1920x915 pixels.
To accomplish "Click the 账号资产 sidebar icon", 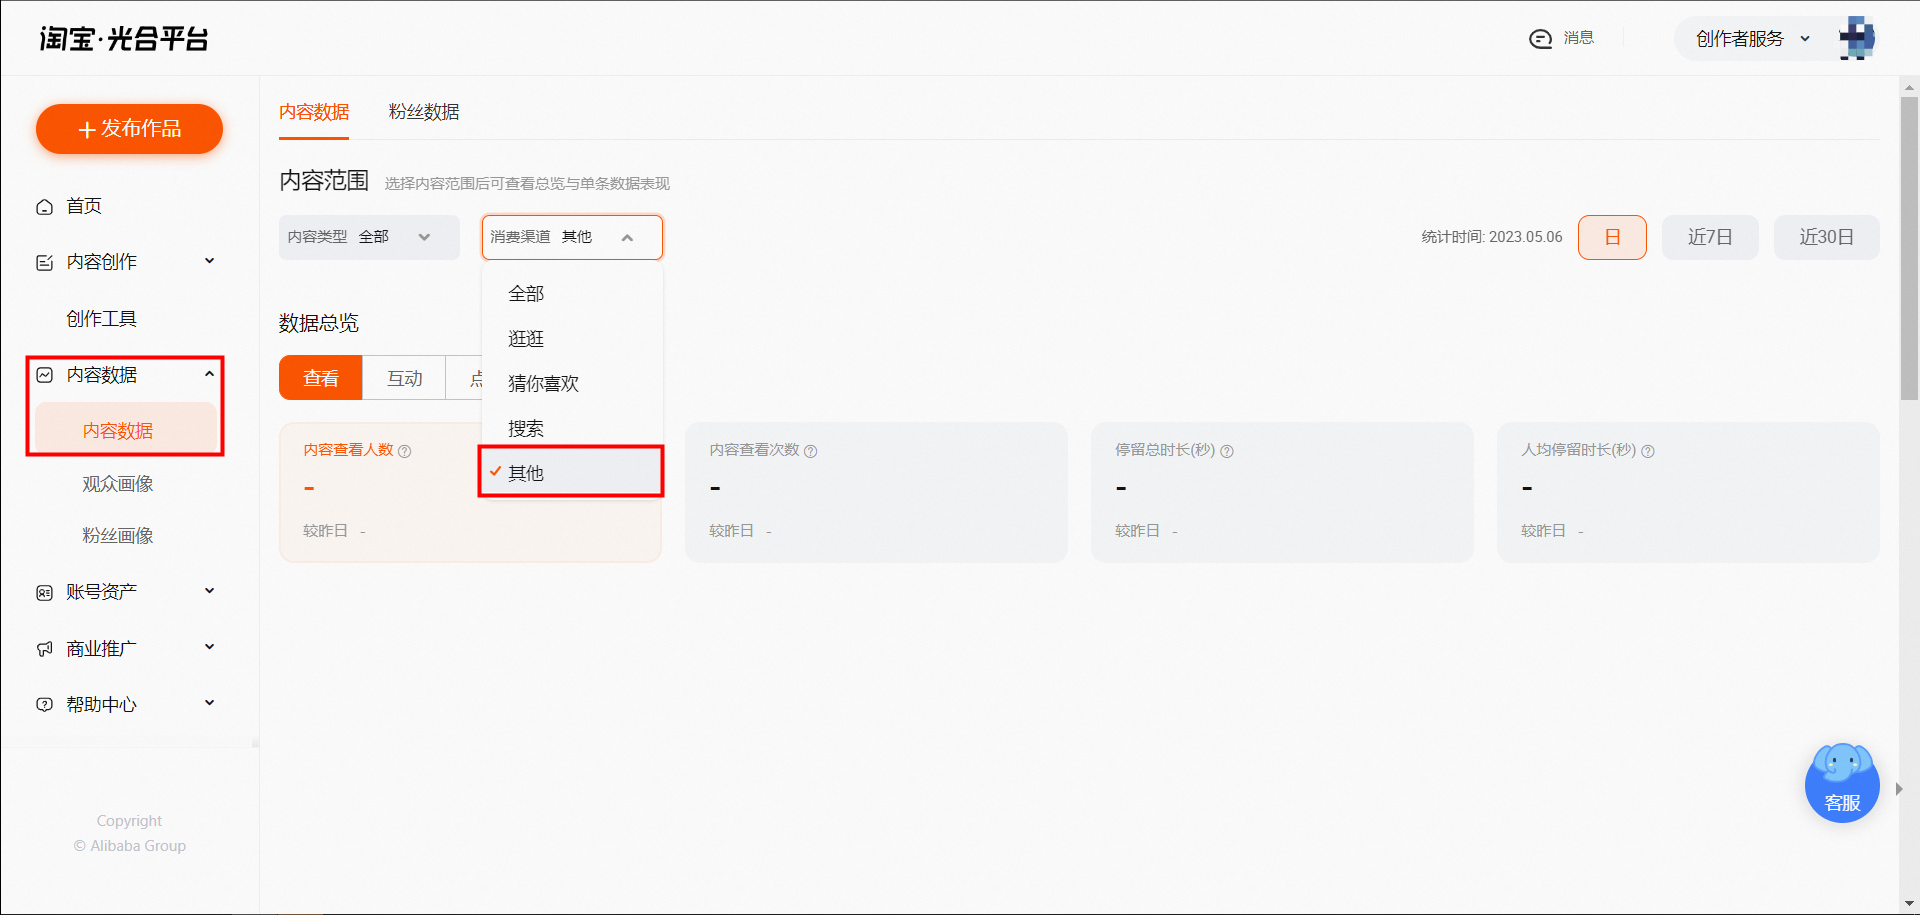I will [44, 593].
